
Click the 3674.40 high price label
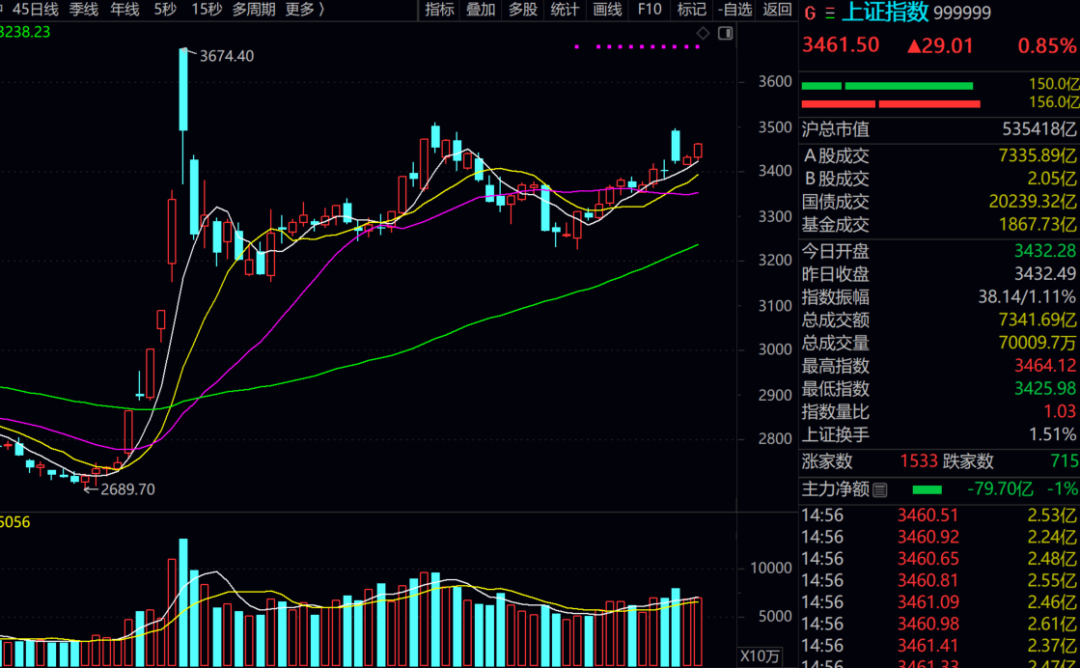tap(227, 56)
